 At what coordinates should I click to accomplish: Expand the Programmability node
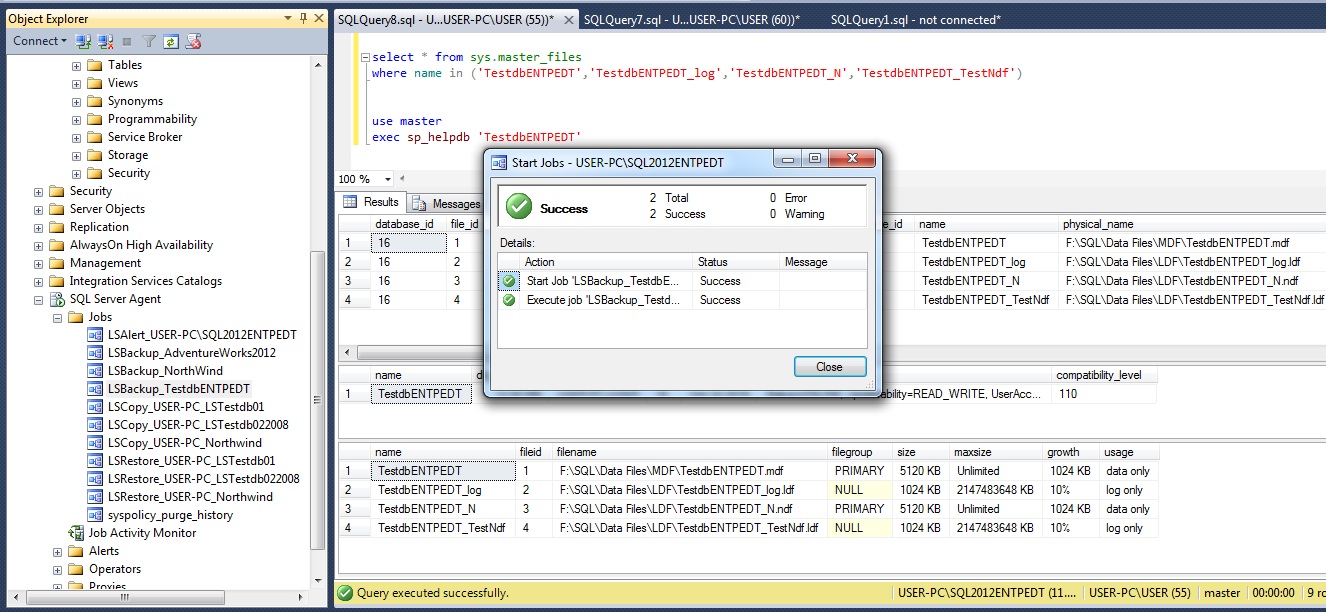click(x=76, y=119)
